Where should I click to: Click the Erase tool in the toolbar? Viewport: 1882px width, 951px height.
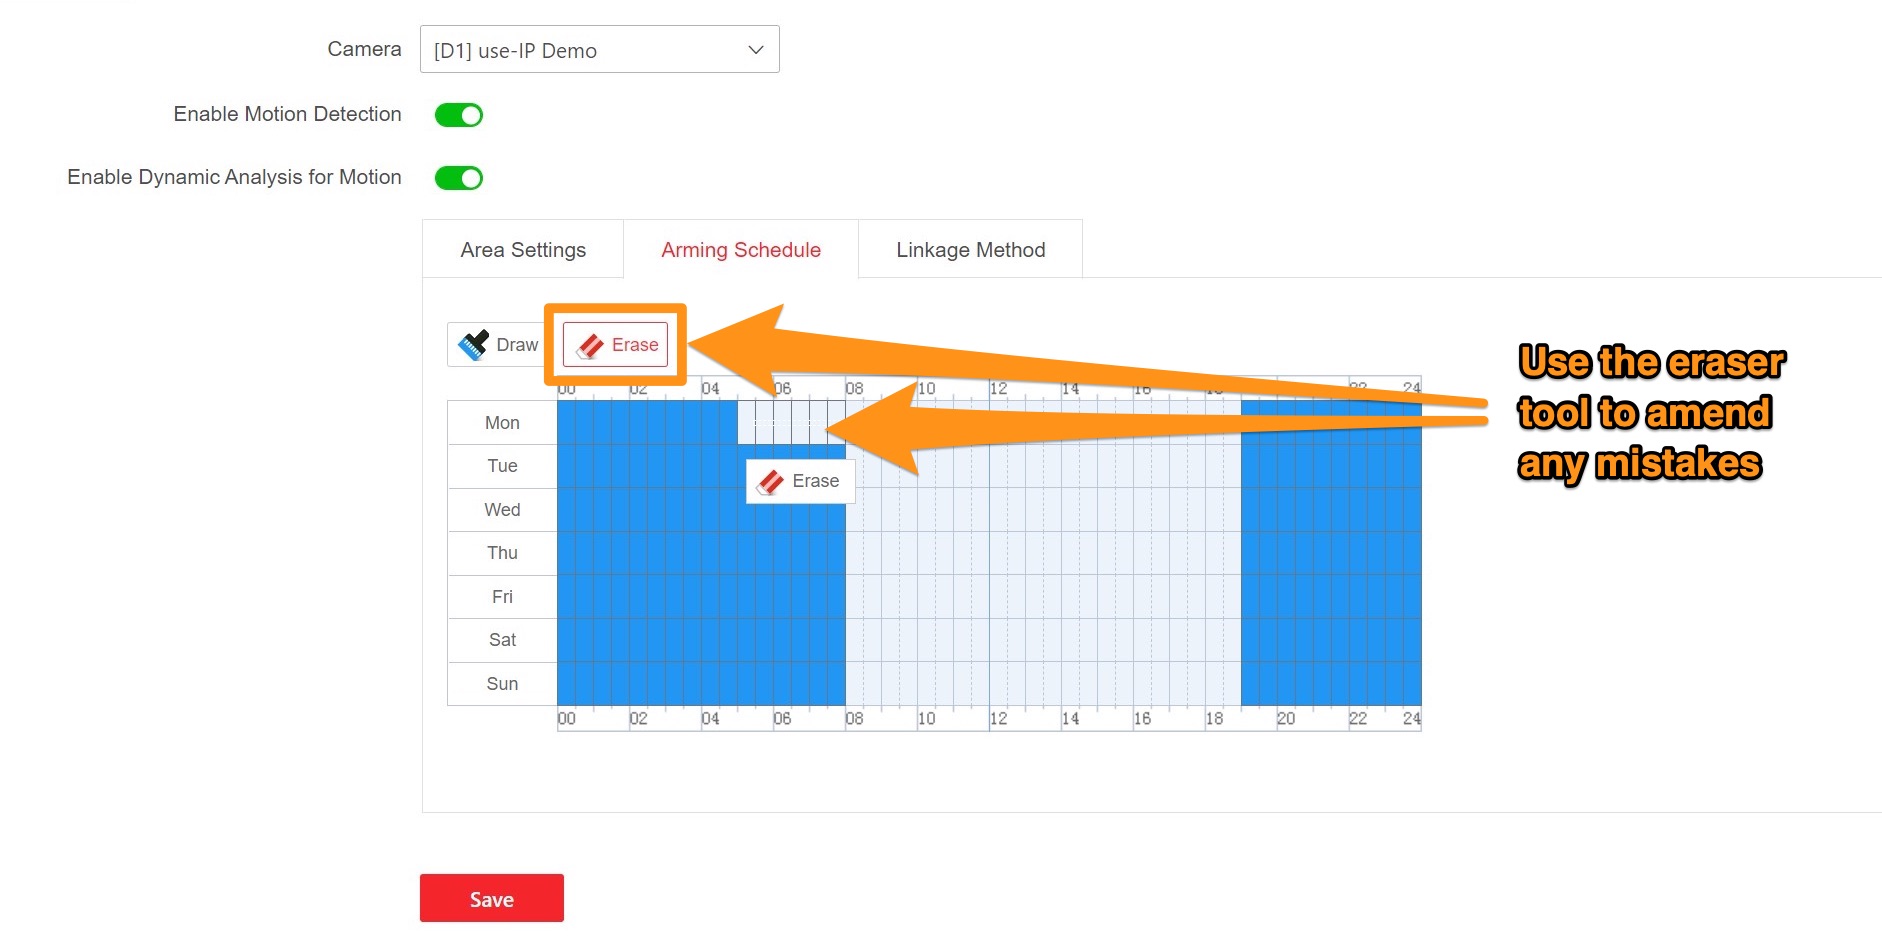pyautogui.click(x=616, y=345)
